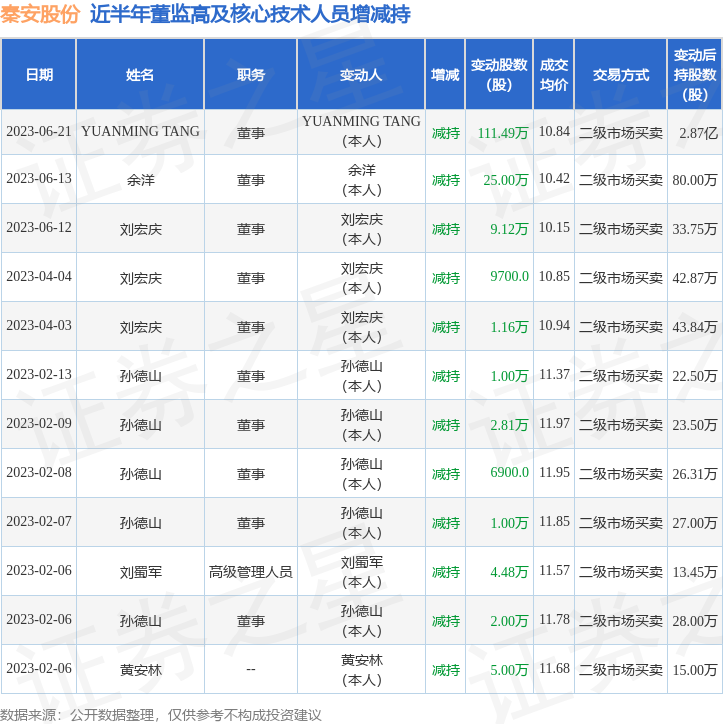Click the 近半年董监高及核心技术人员增减持 heading
Viewport: 723px width, 724px height.
[x=250, y=14]
